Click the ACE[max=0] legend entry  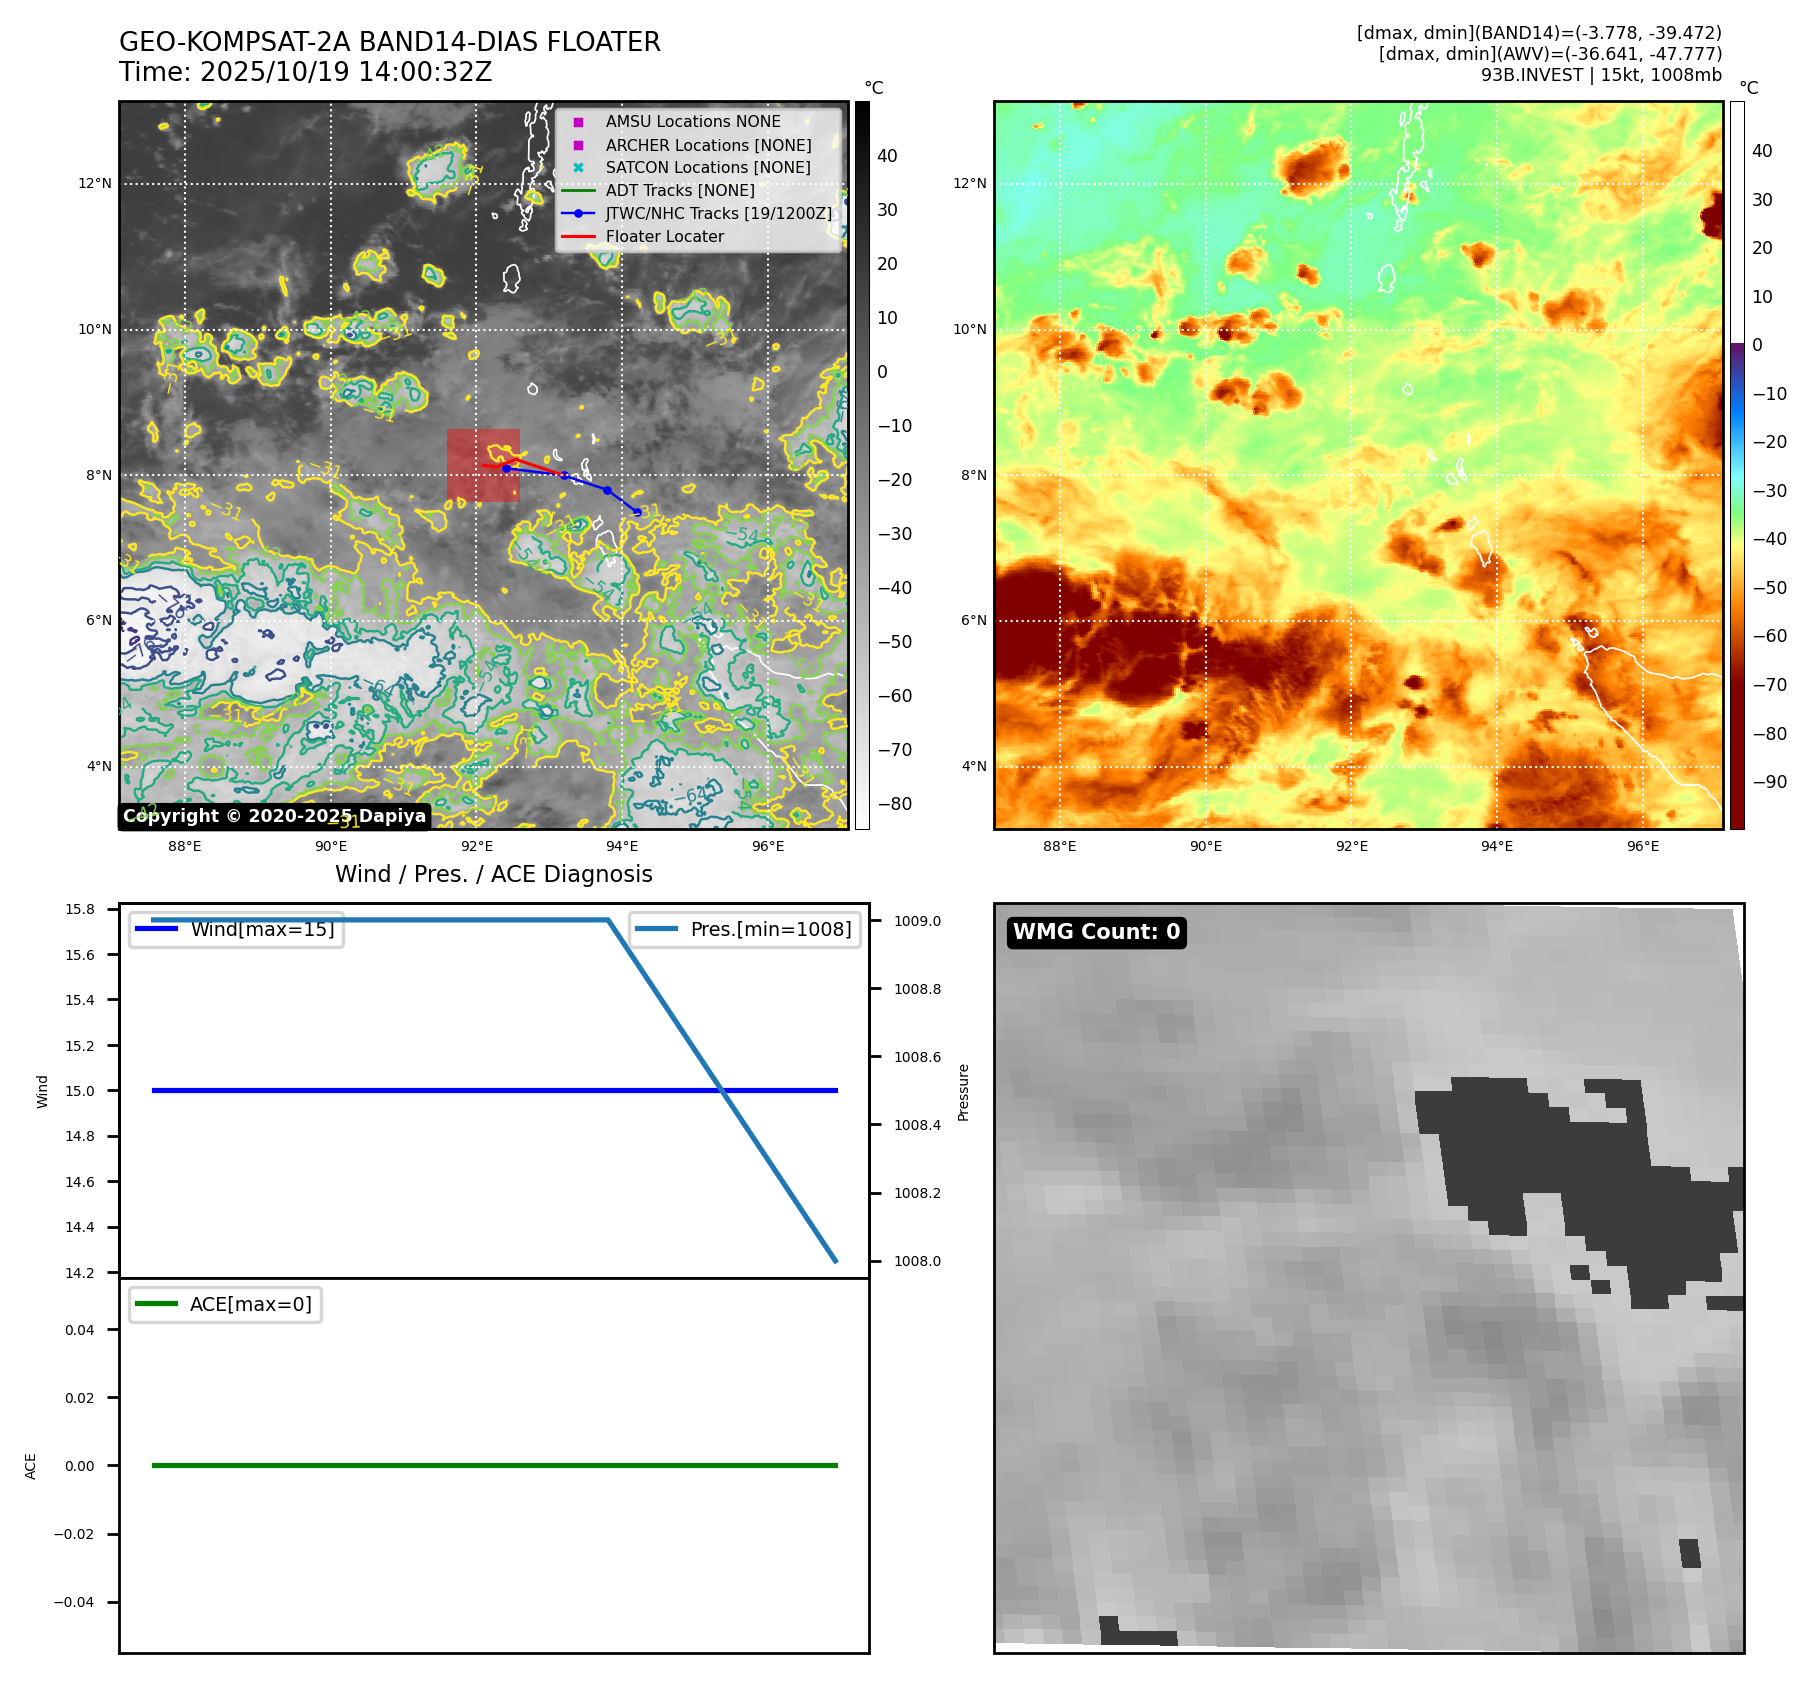click(x=226, y=1304)
